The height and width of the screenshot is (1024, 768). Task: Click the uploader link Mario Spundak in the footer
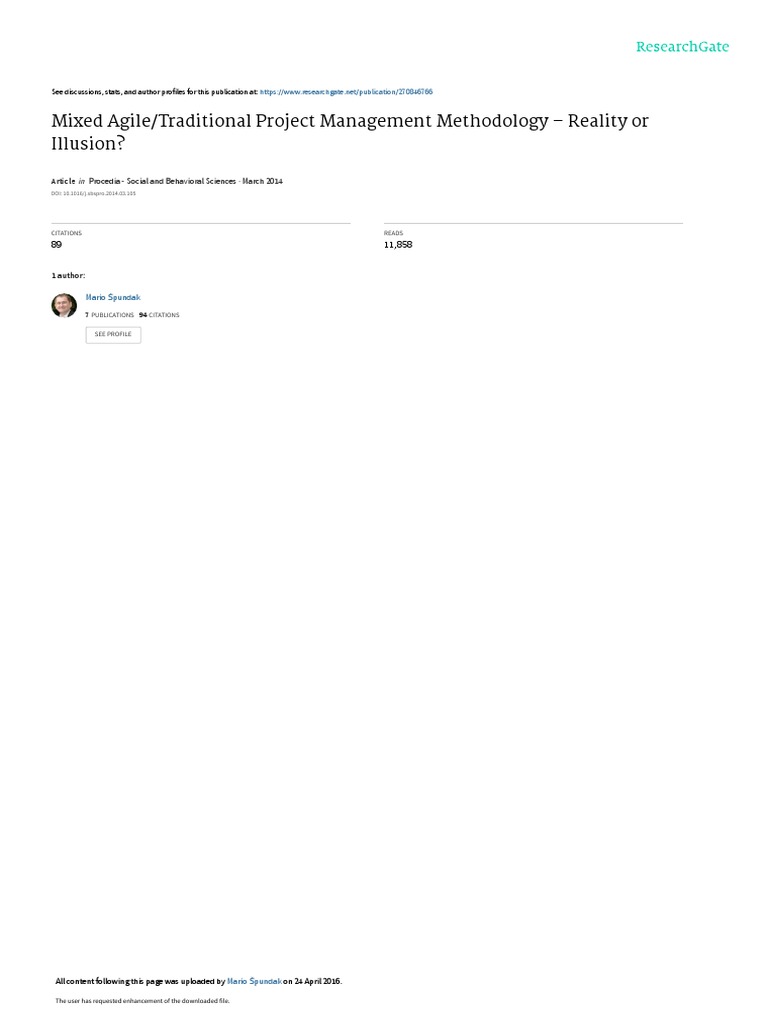pos(255,981)
